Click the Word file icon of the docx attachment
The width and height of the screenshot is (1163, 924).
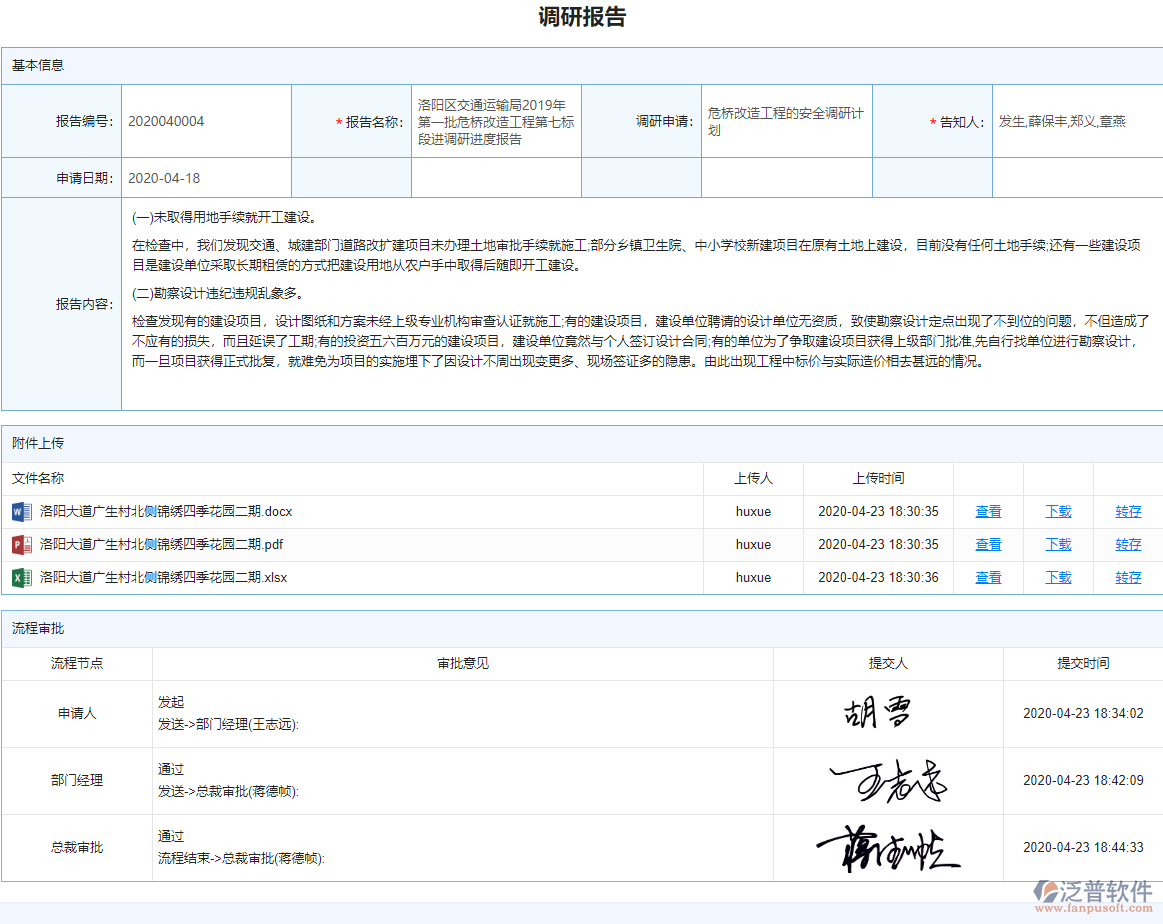tap(23, 511)
